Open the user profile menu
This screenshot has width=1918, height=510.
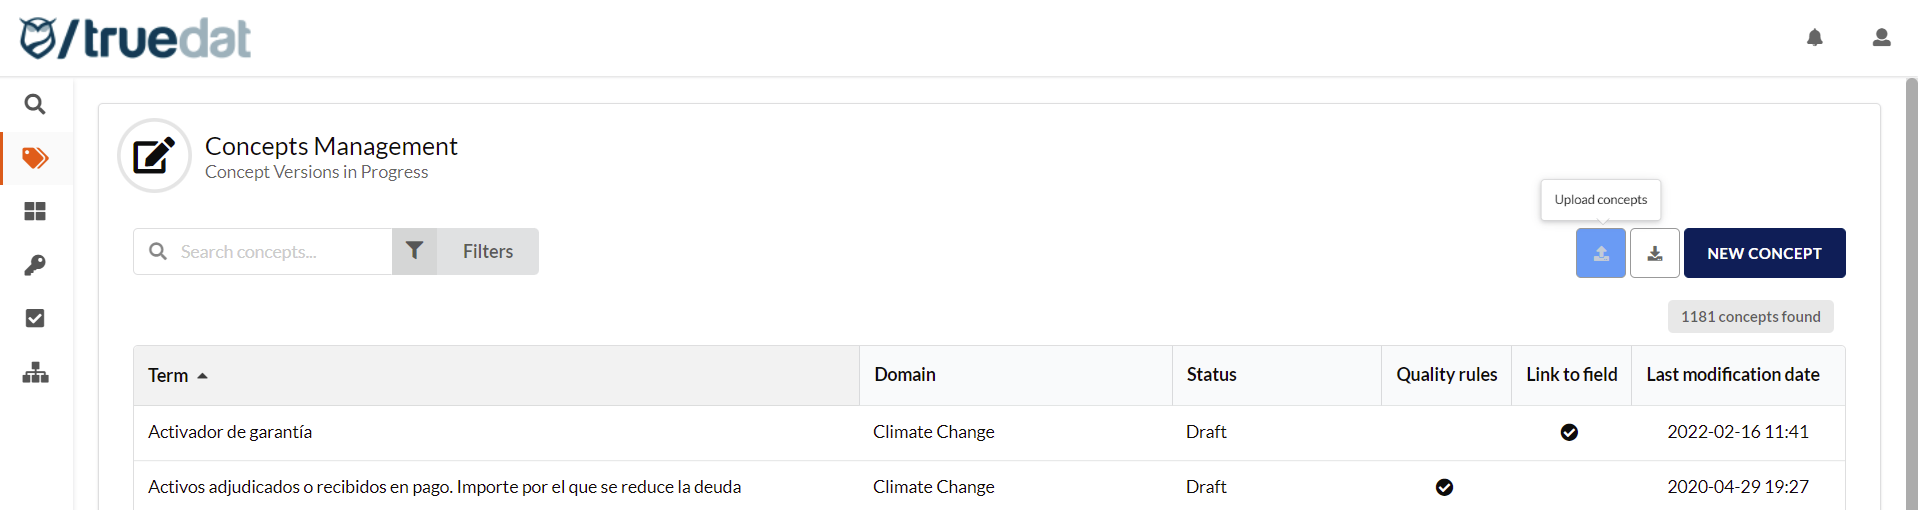[1881, 38]
